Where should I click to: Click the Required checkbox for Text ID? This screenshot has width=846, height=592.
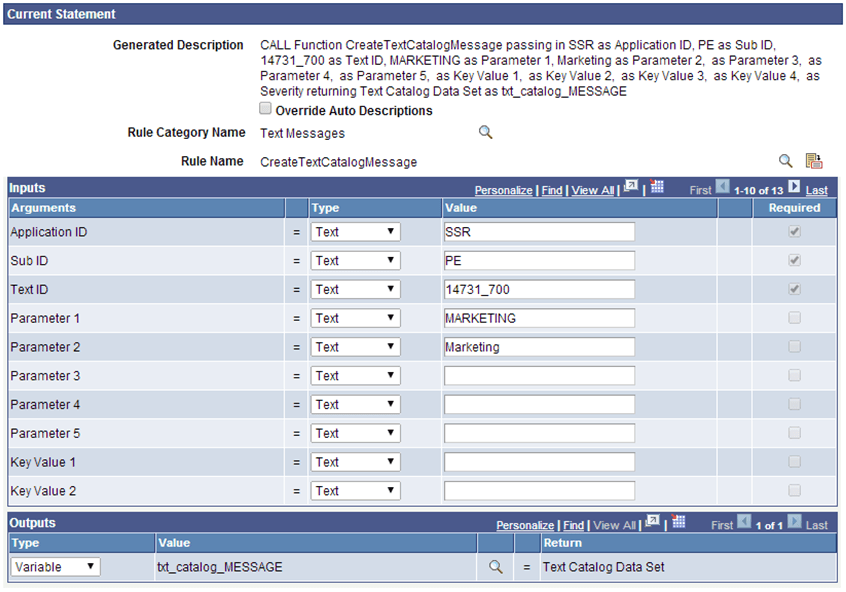pos(794,289)
